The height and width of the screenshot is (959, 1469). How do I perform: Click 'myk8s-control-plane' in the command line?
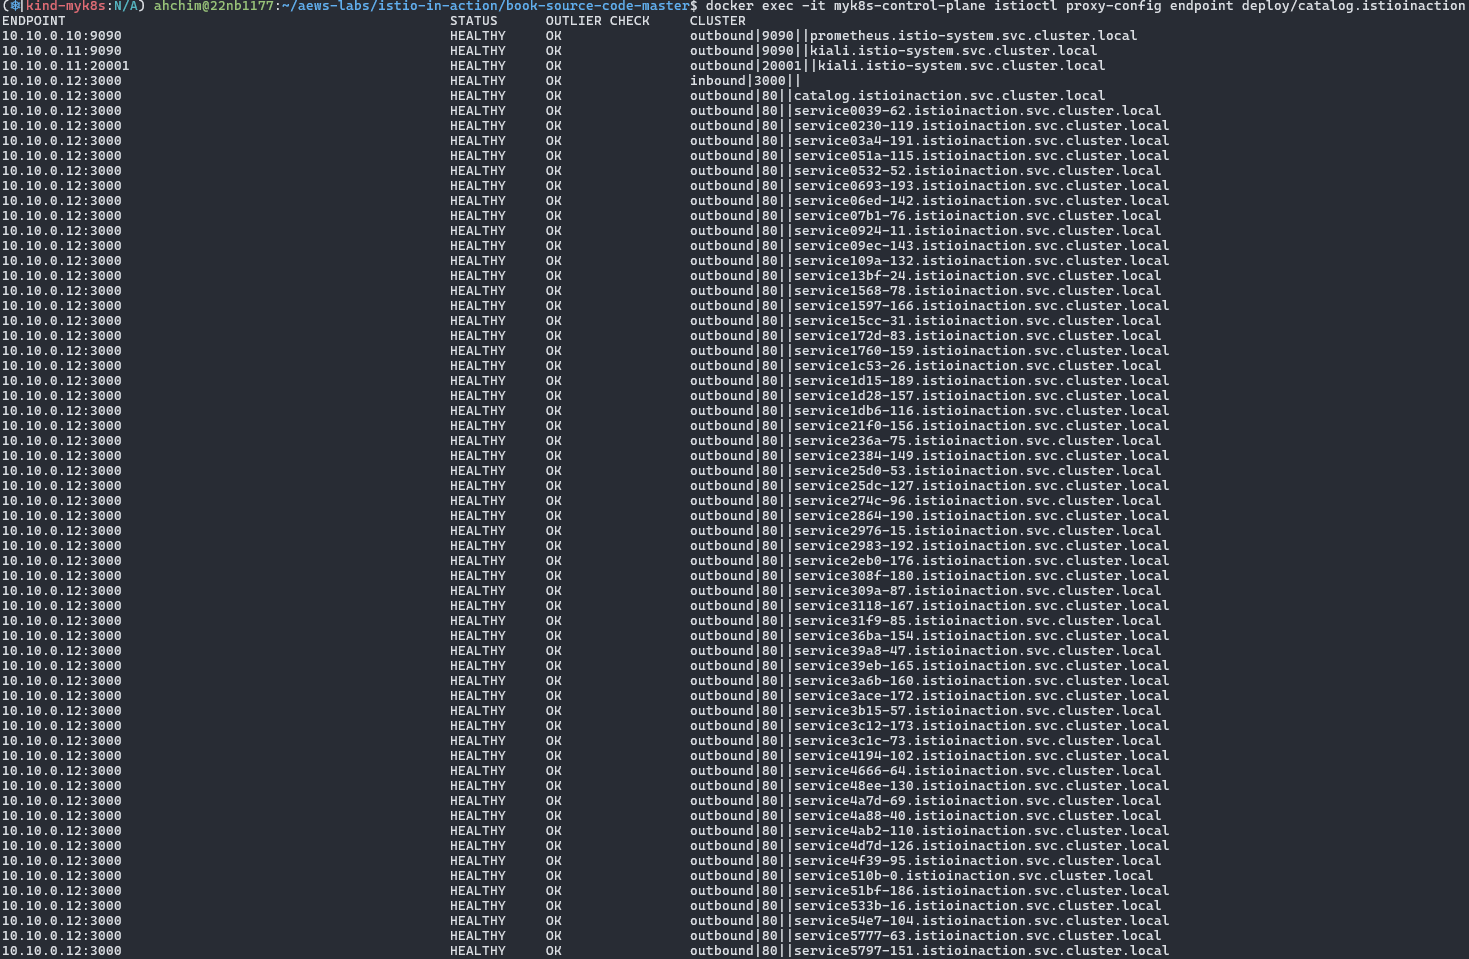pos(909,6)
